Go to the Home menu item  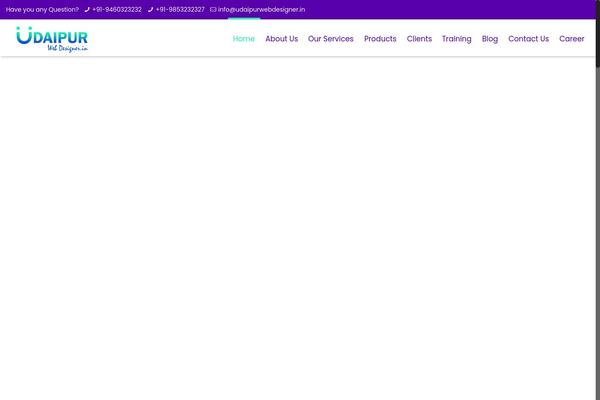click(244, 39)
